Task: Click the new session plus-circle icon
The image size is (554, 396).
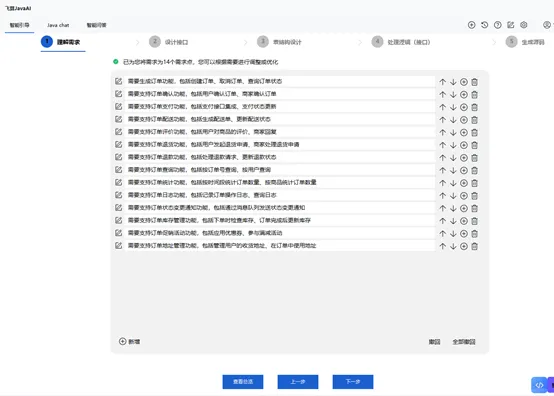Action: pyautogui.click(x=471, y=25)
